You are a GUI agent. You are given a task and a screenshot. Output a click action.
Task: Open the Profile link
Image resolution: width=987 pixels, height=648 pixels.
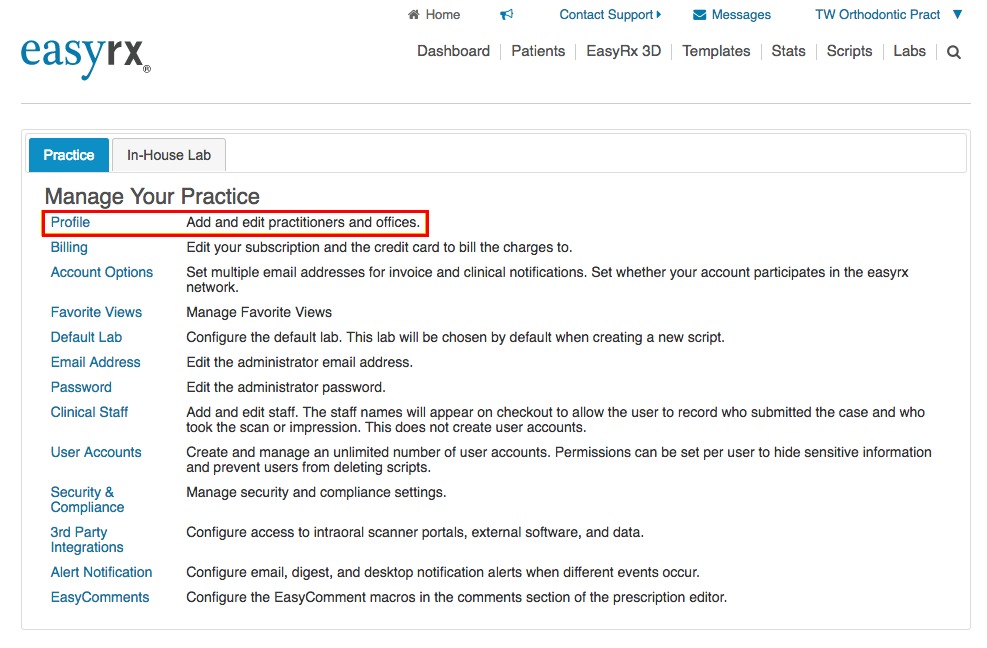[70, 222]
